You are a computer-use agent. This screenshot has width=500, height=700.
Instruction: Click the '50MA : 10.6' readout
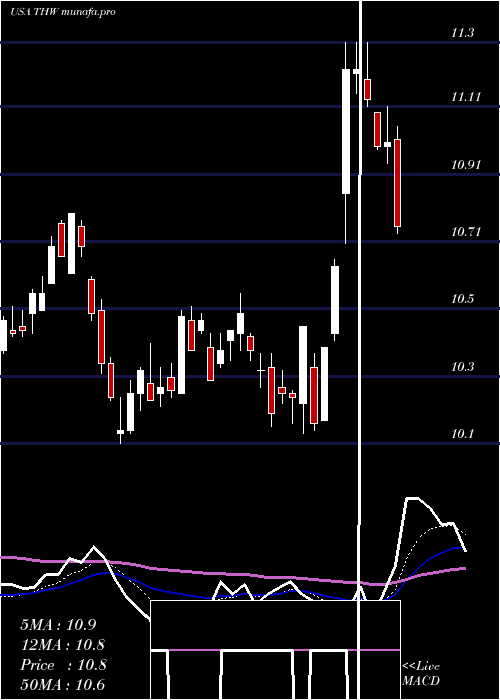63,685
